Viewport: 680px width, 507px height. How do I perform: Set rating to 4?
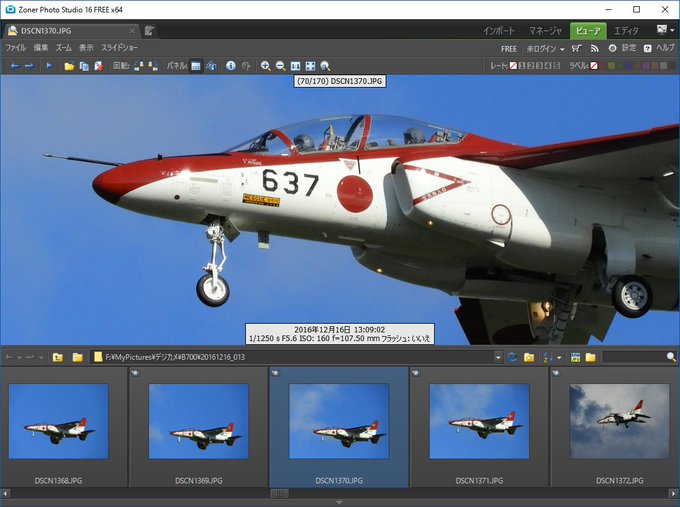[x=548, y=66]
